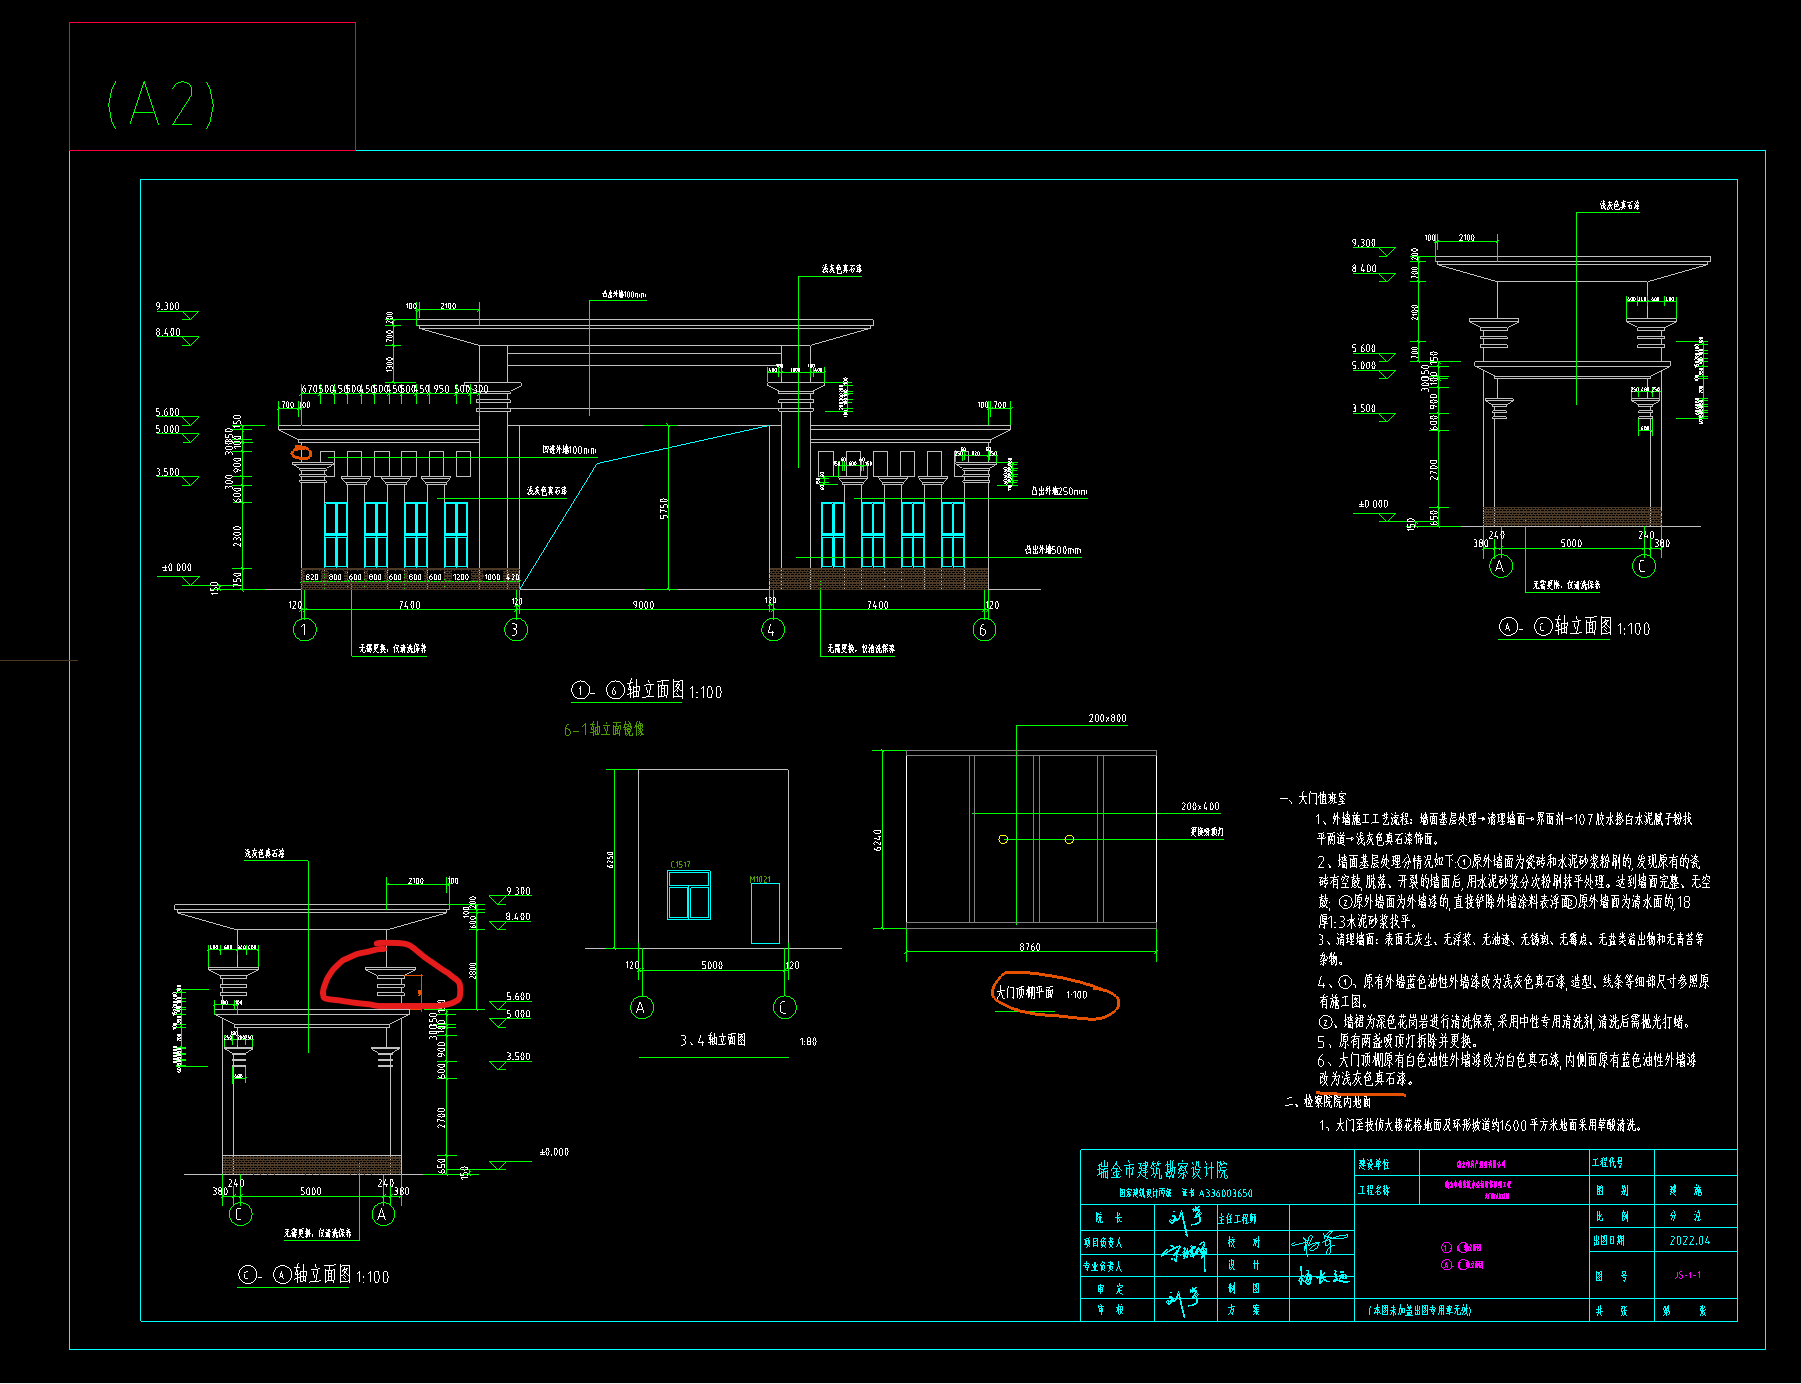Click the 9000 span dimension text
The height and width of the screenshot is (1384, 1801).
click(x=643, y=605)
